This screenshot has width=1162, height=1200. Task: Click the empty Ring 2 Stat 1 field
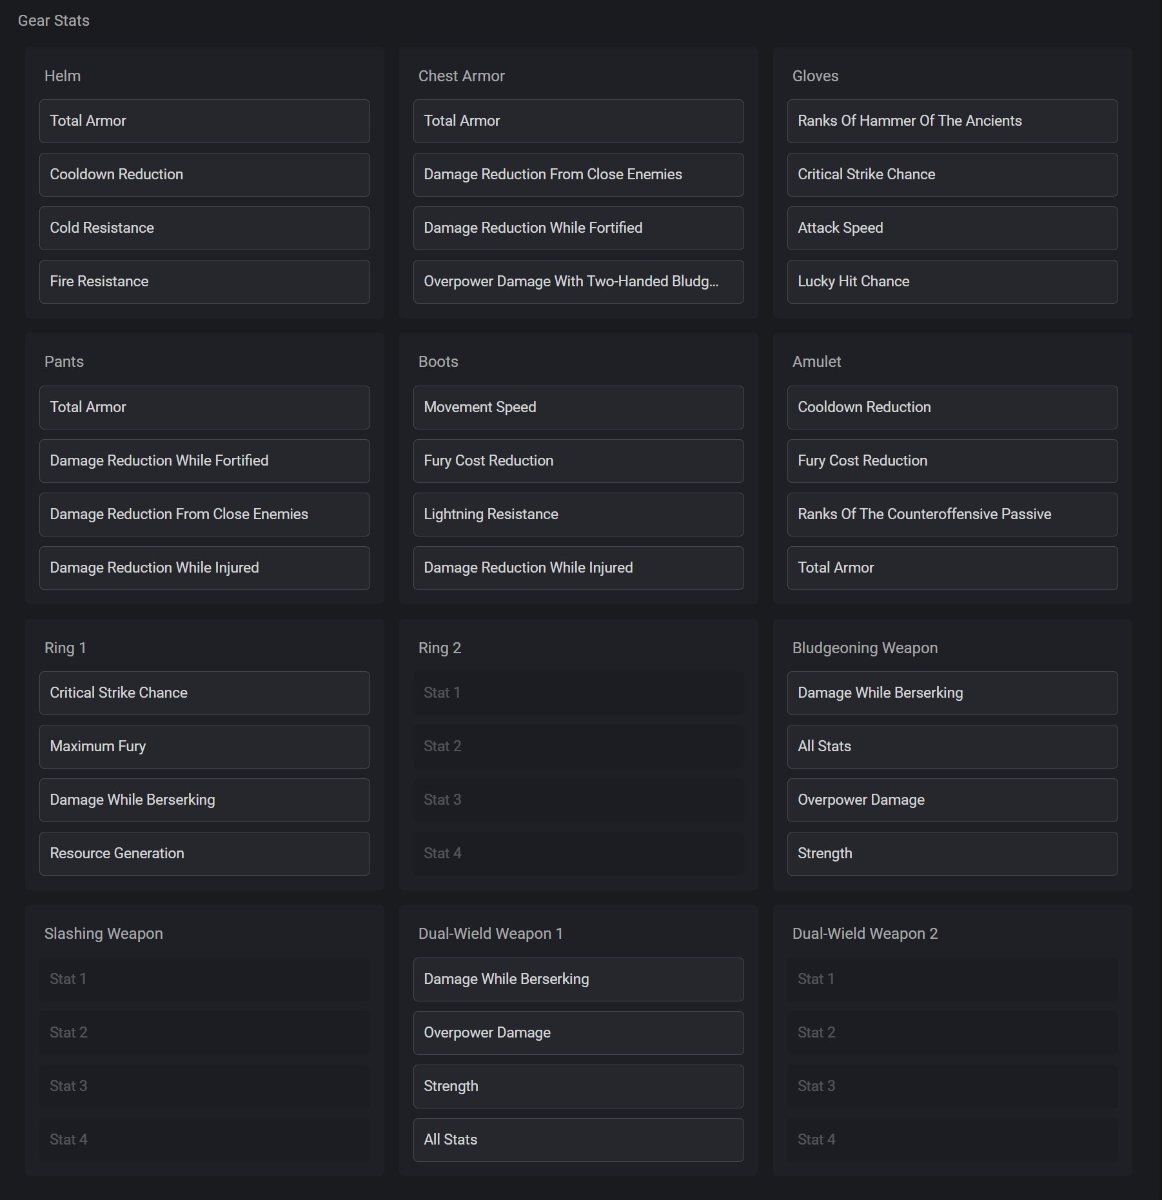point(578,693)
